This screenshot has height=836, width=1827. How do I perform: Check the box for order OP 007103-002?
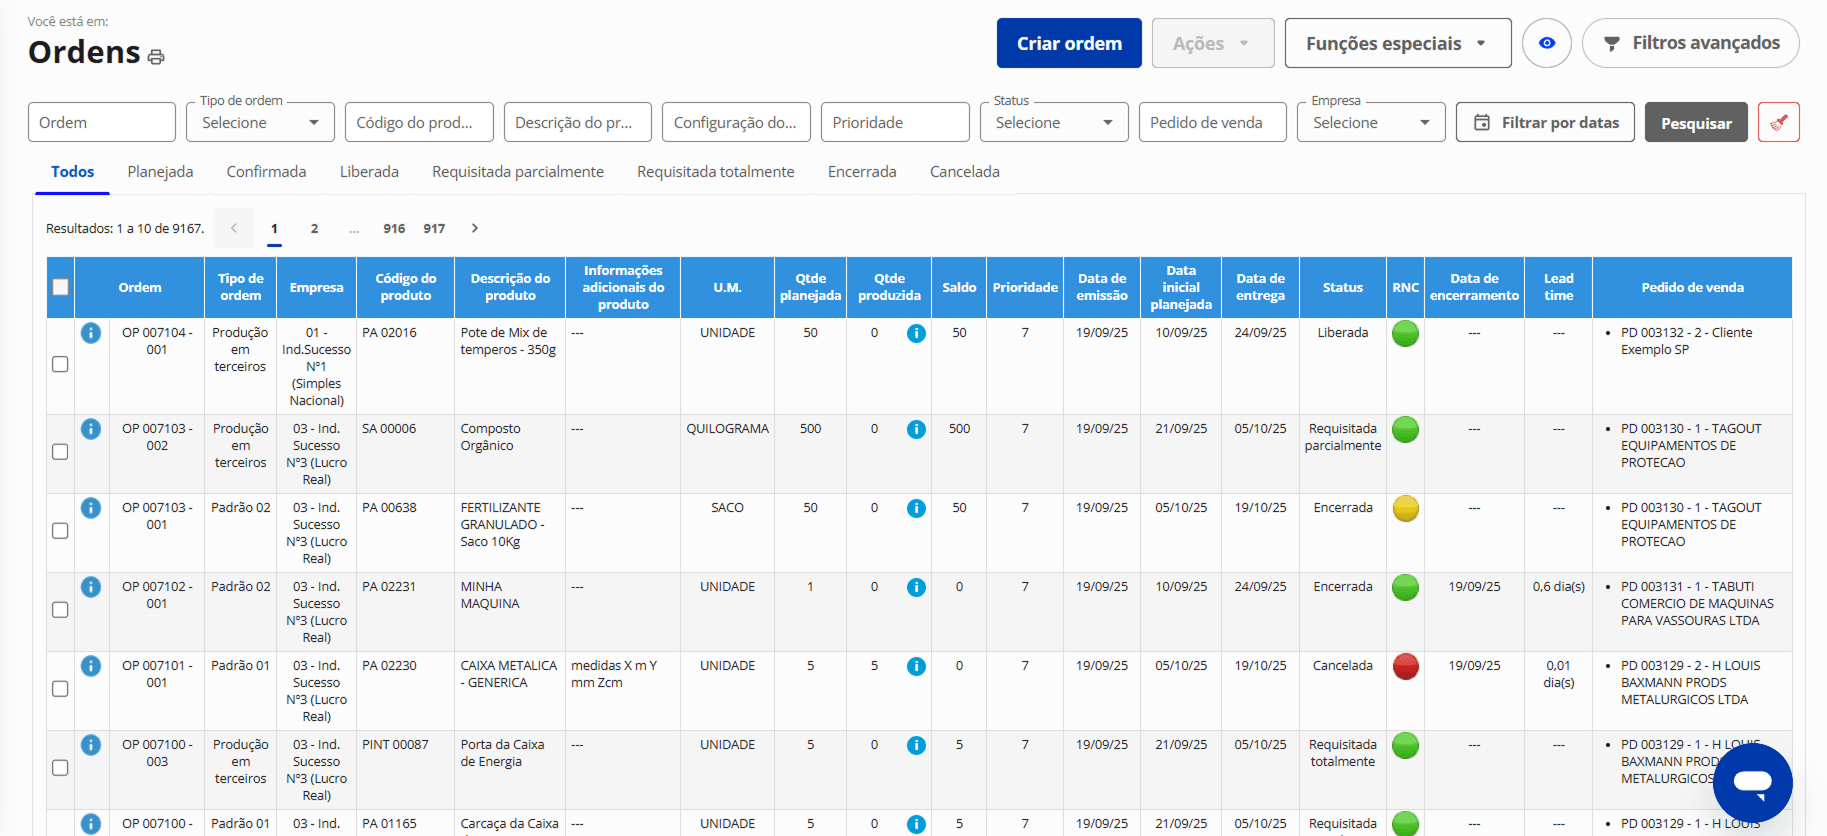tap(61, 452)
